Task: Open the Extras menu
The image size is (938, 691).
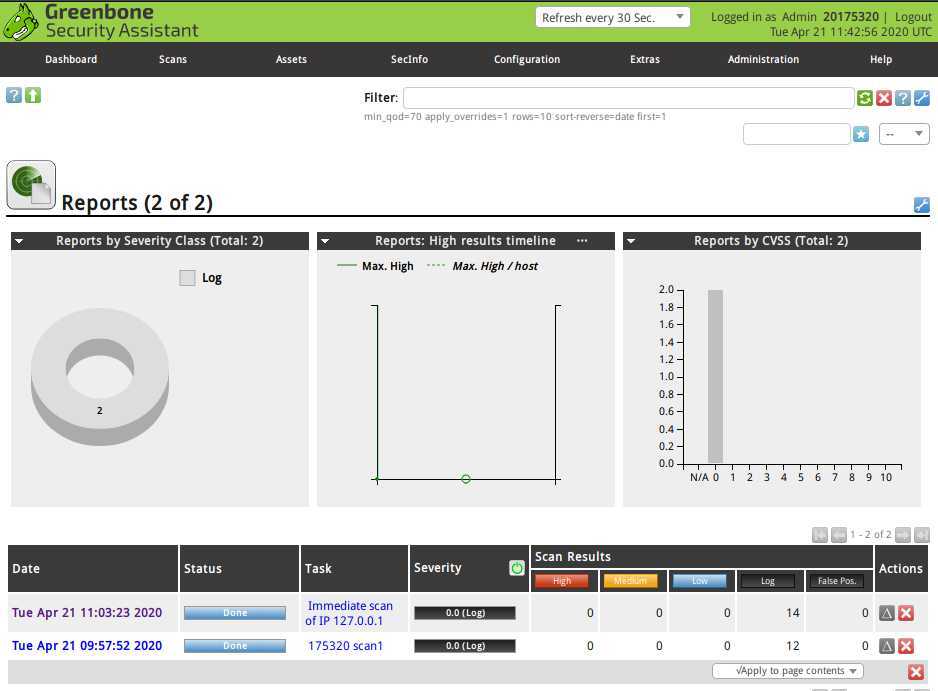Action: [645, 59]
